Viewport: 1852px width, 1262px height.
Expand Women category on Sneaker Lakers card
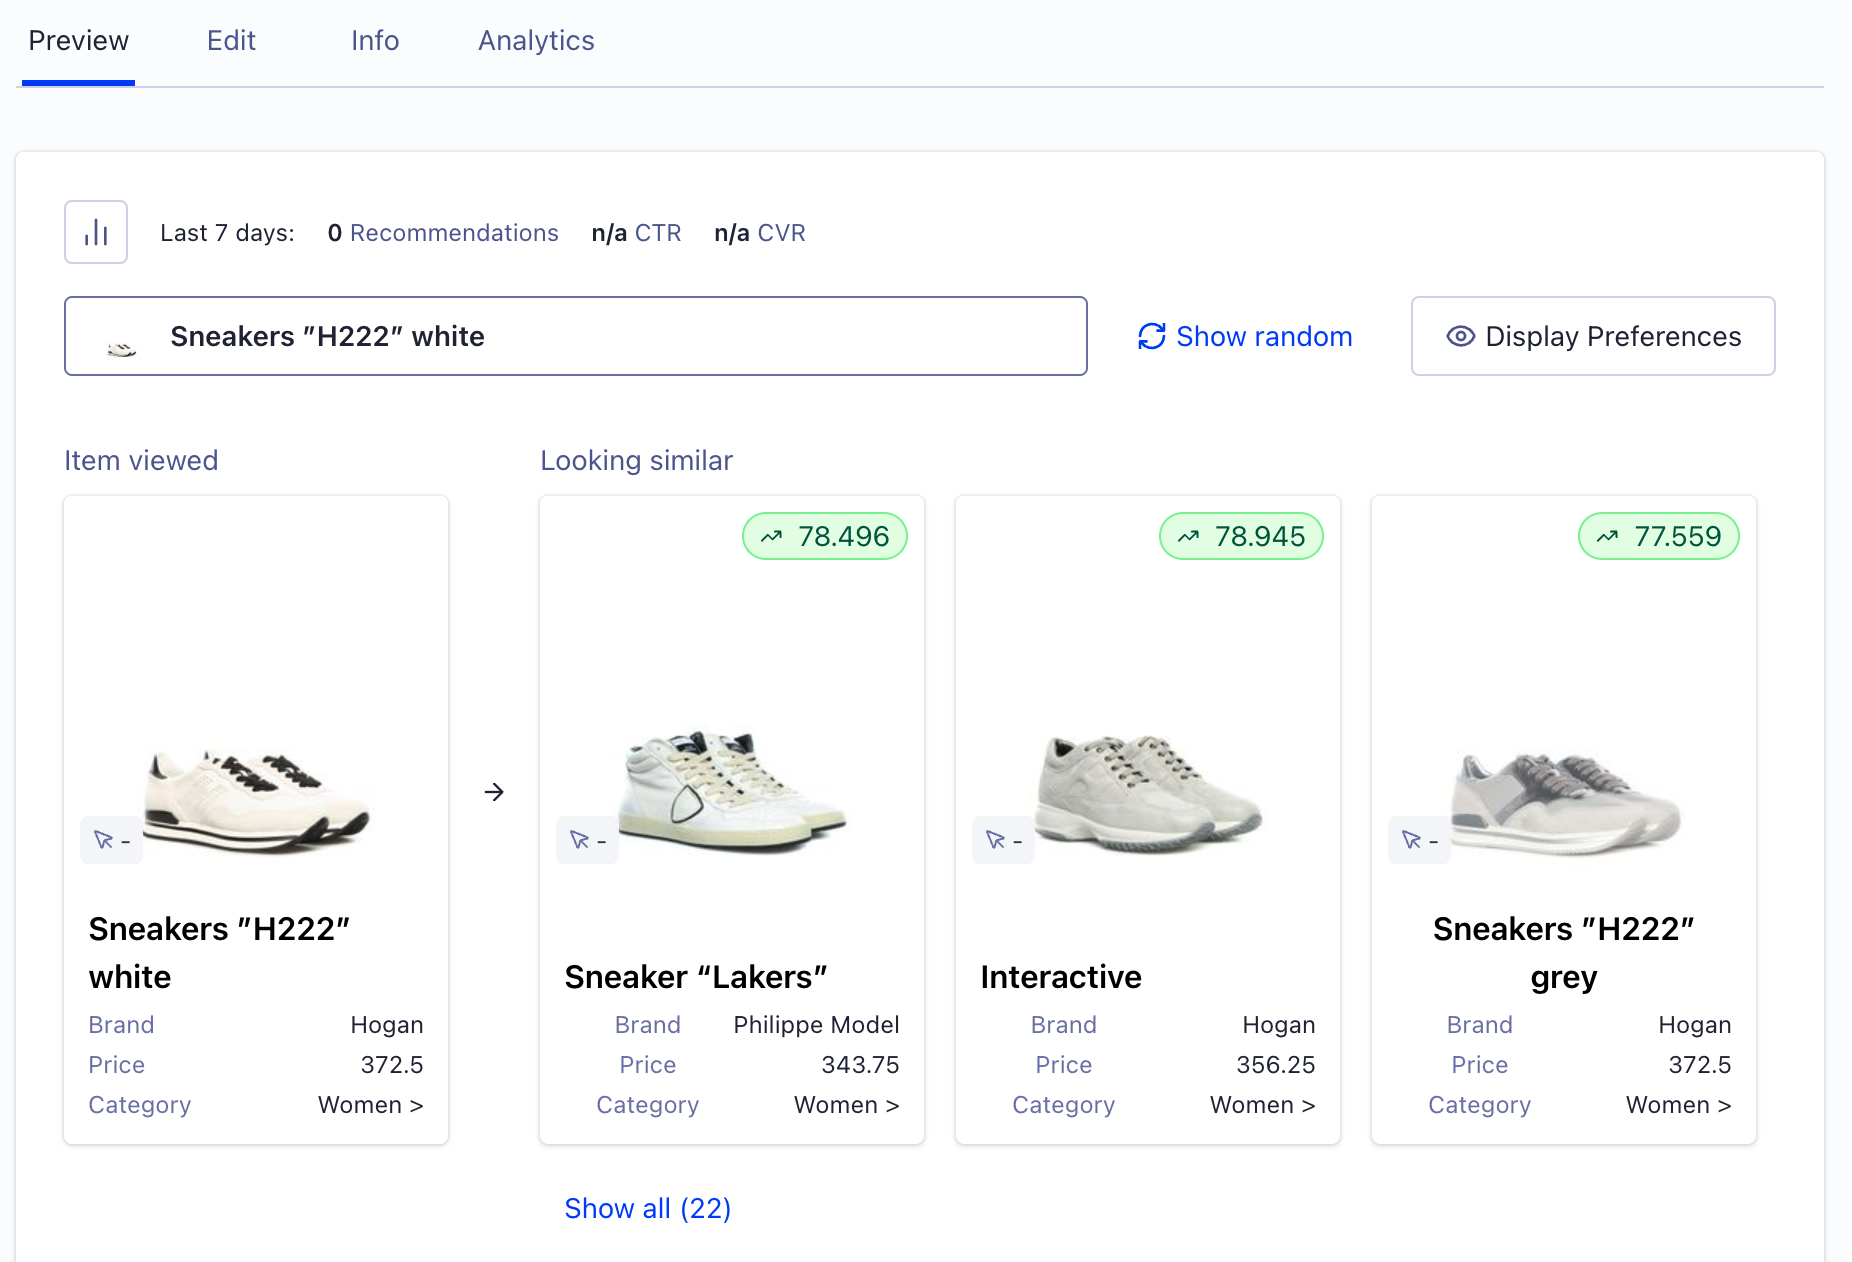pos(846,1105)
